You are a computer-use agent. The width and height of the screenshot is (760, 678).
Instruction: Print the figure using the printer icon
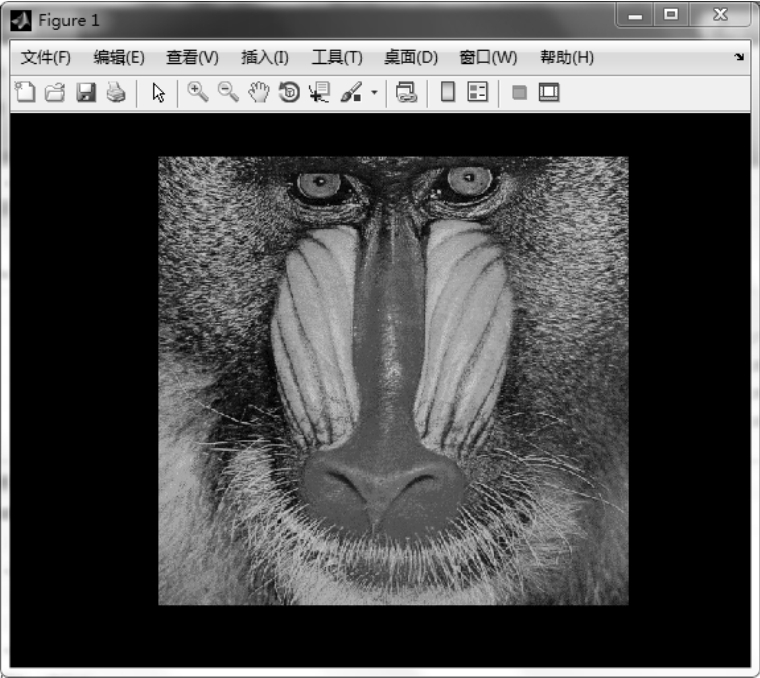pyautogui.click(x=116, y=93)
